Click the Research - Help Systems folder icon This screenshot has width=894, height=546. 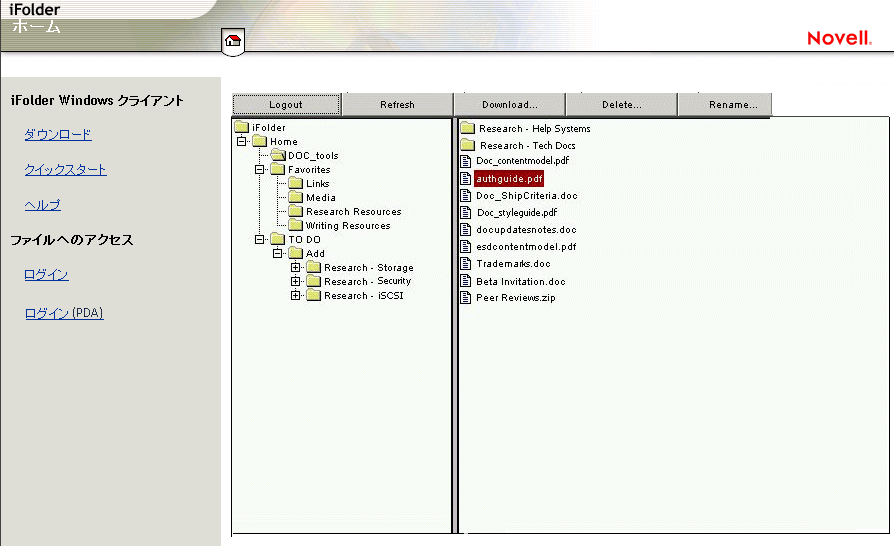tap(467, 128)
